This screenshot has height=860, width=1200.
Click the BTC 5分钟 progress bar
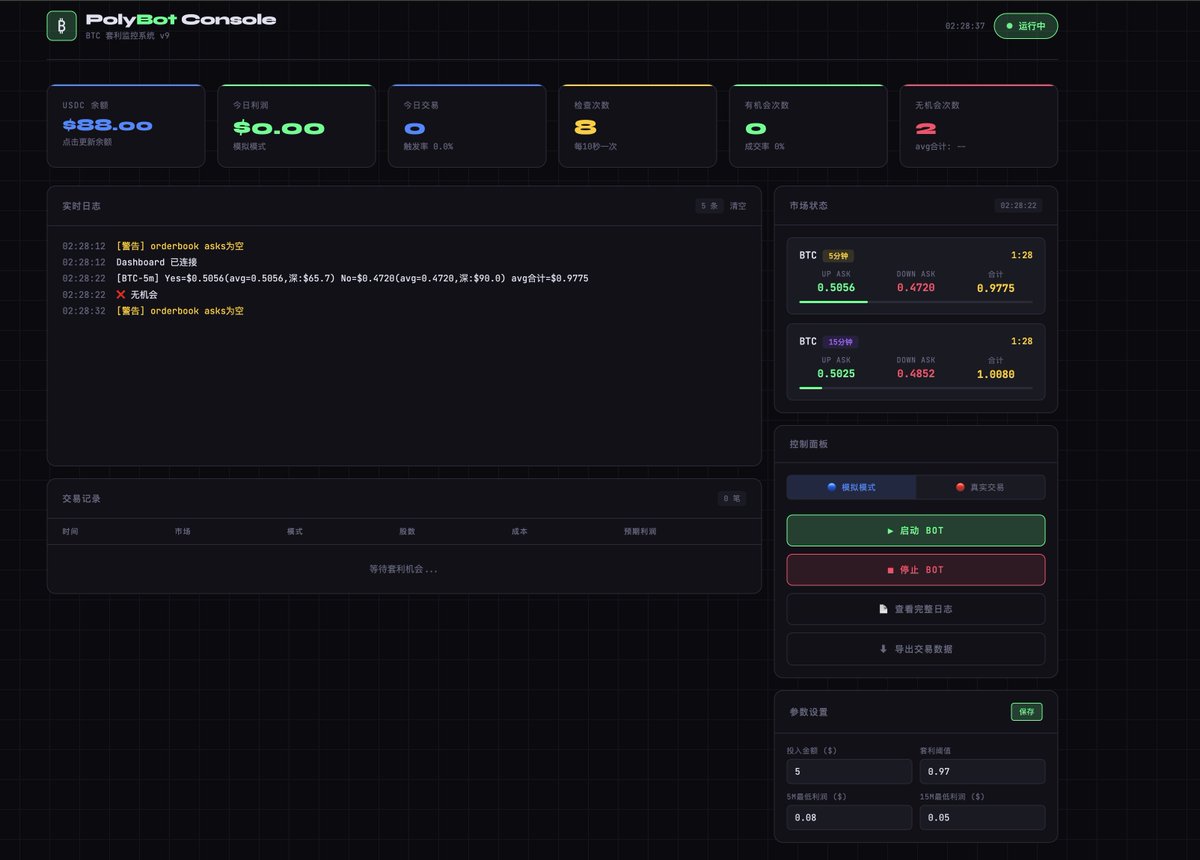(x=916, y=301)
